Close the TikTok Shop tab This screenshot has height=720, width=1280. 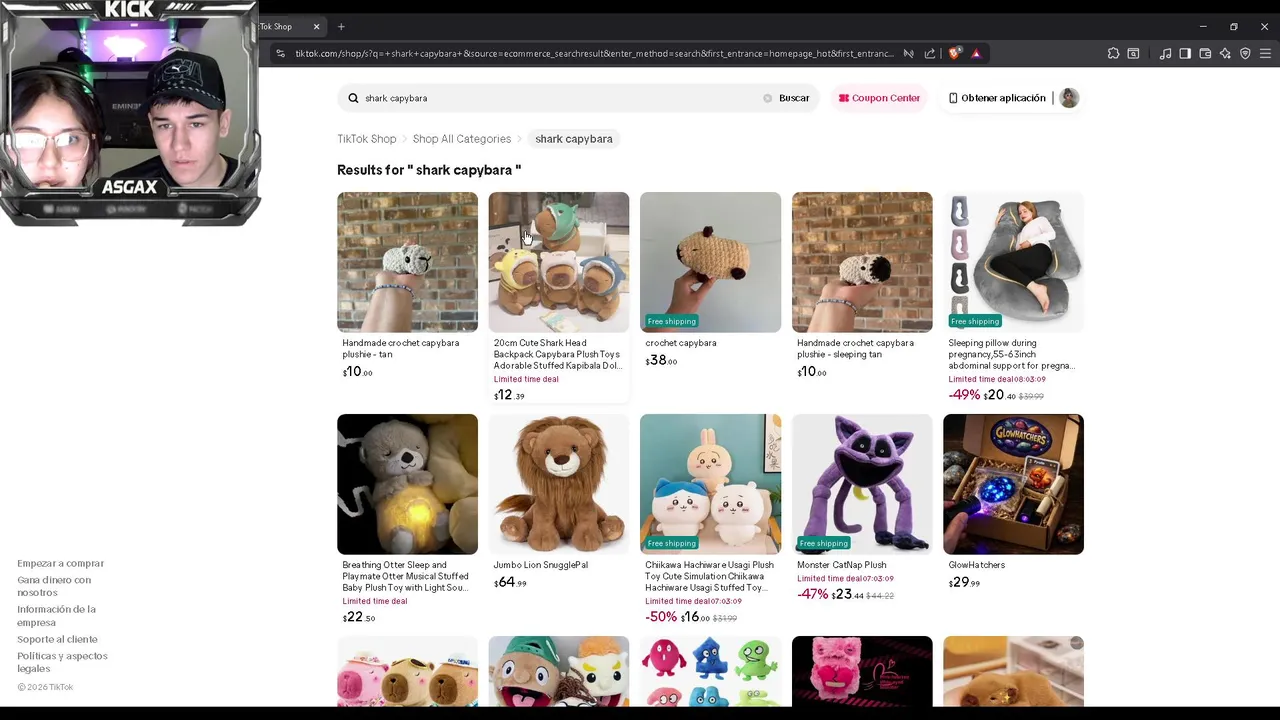(316, 26)
